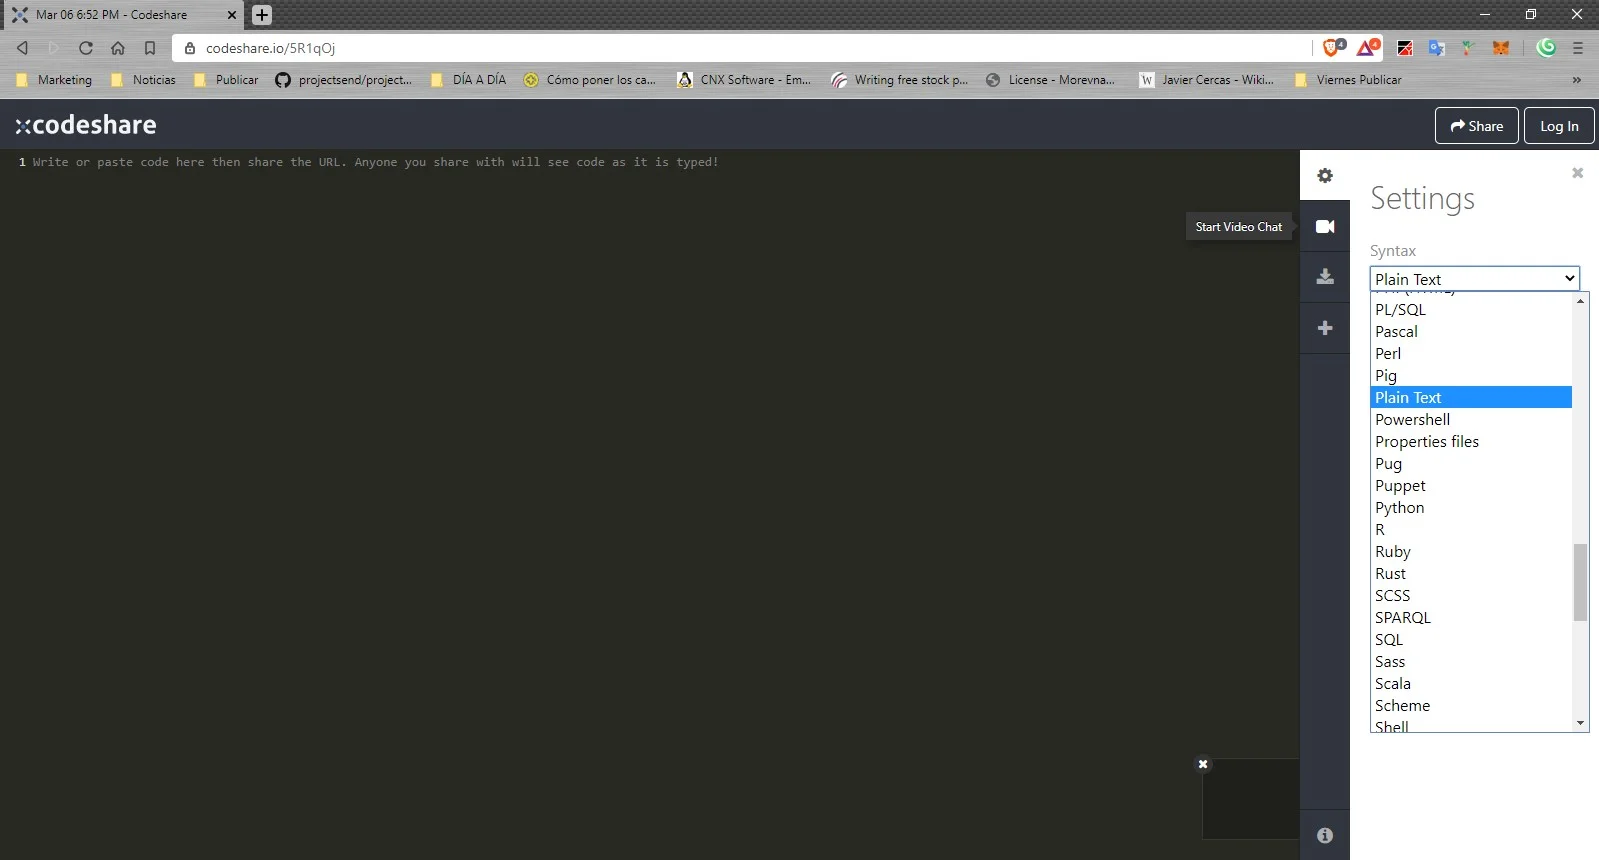Viewport: 1599px width, 860px height.
Task: Select Ruby syntax option
Action: pyautogui.click(x=1471, y=552)
